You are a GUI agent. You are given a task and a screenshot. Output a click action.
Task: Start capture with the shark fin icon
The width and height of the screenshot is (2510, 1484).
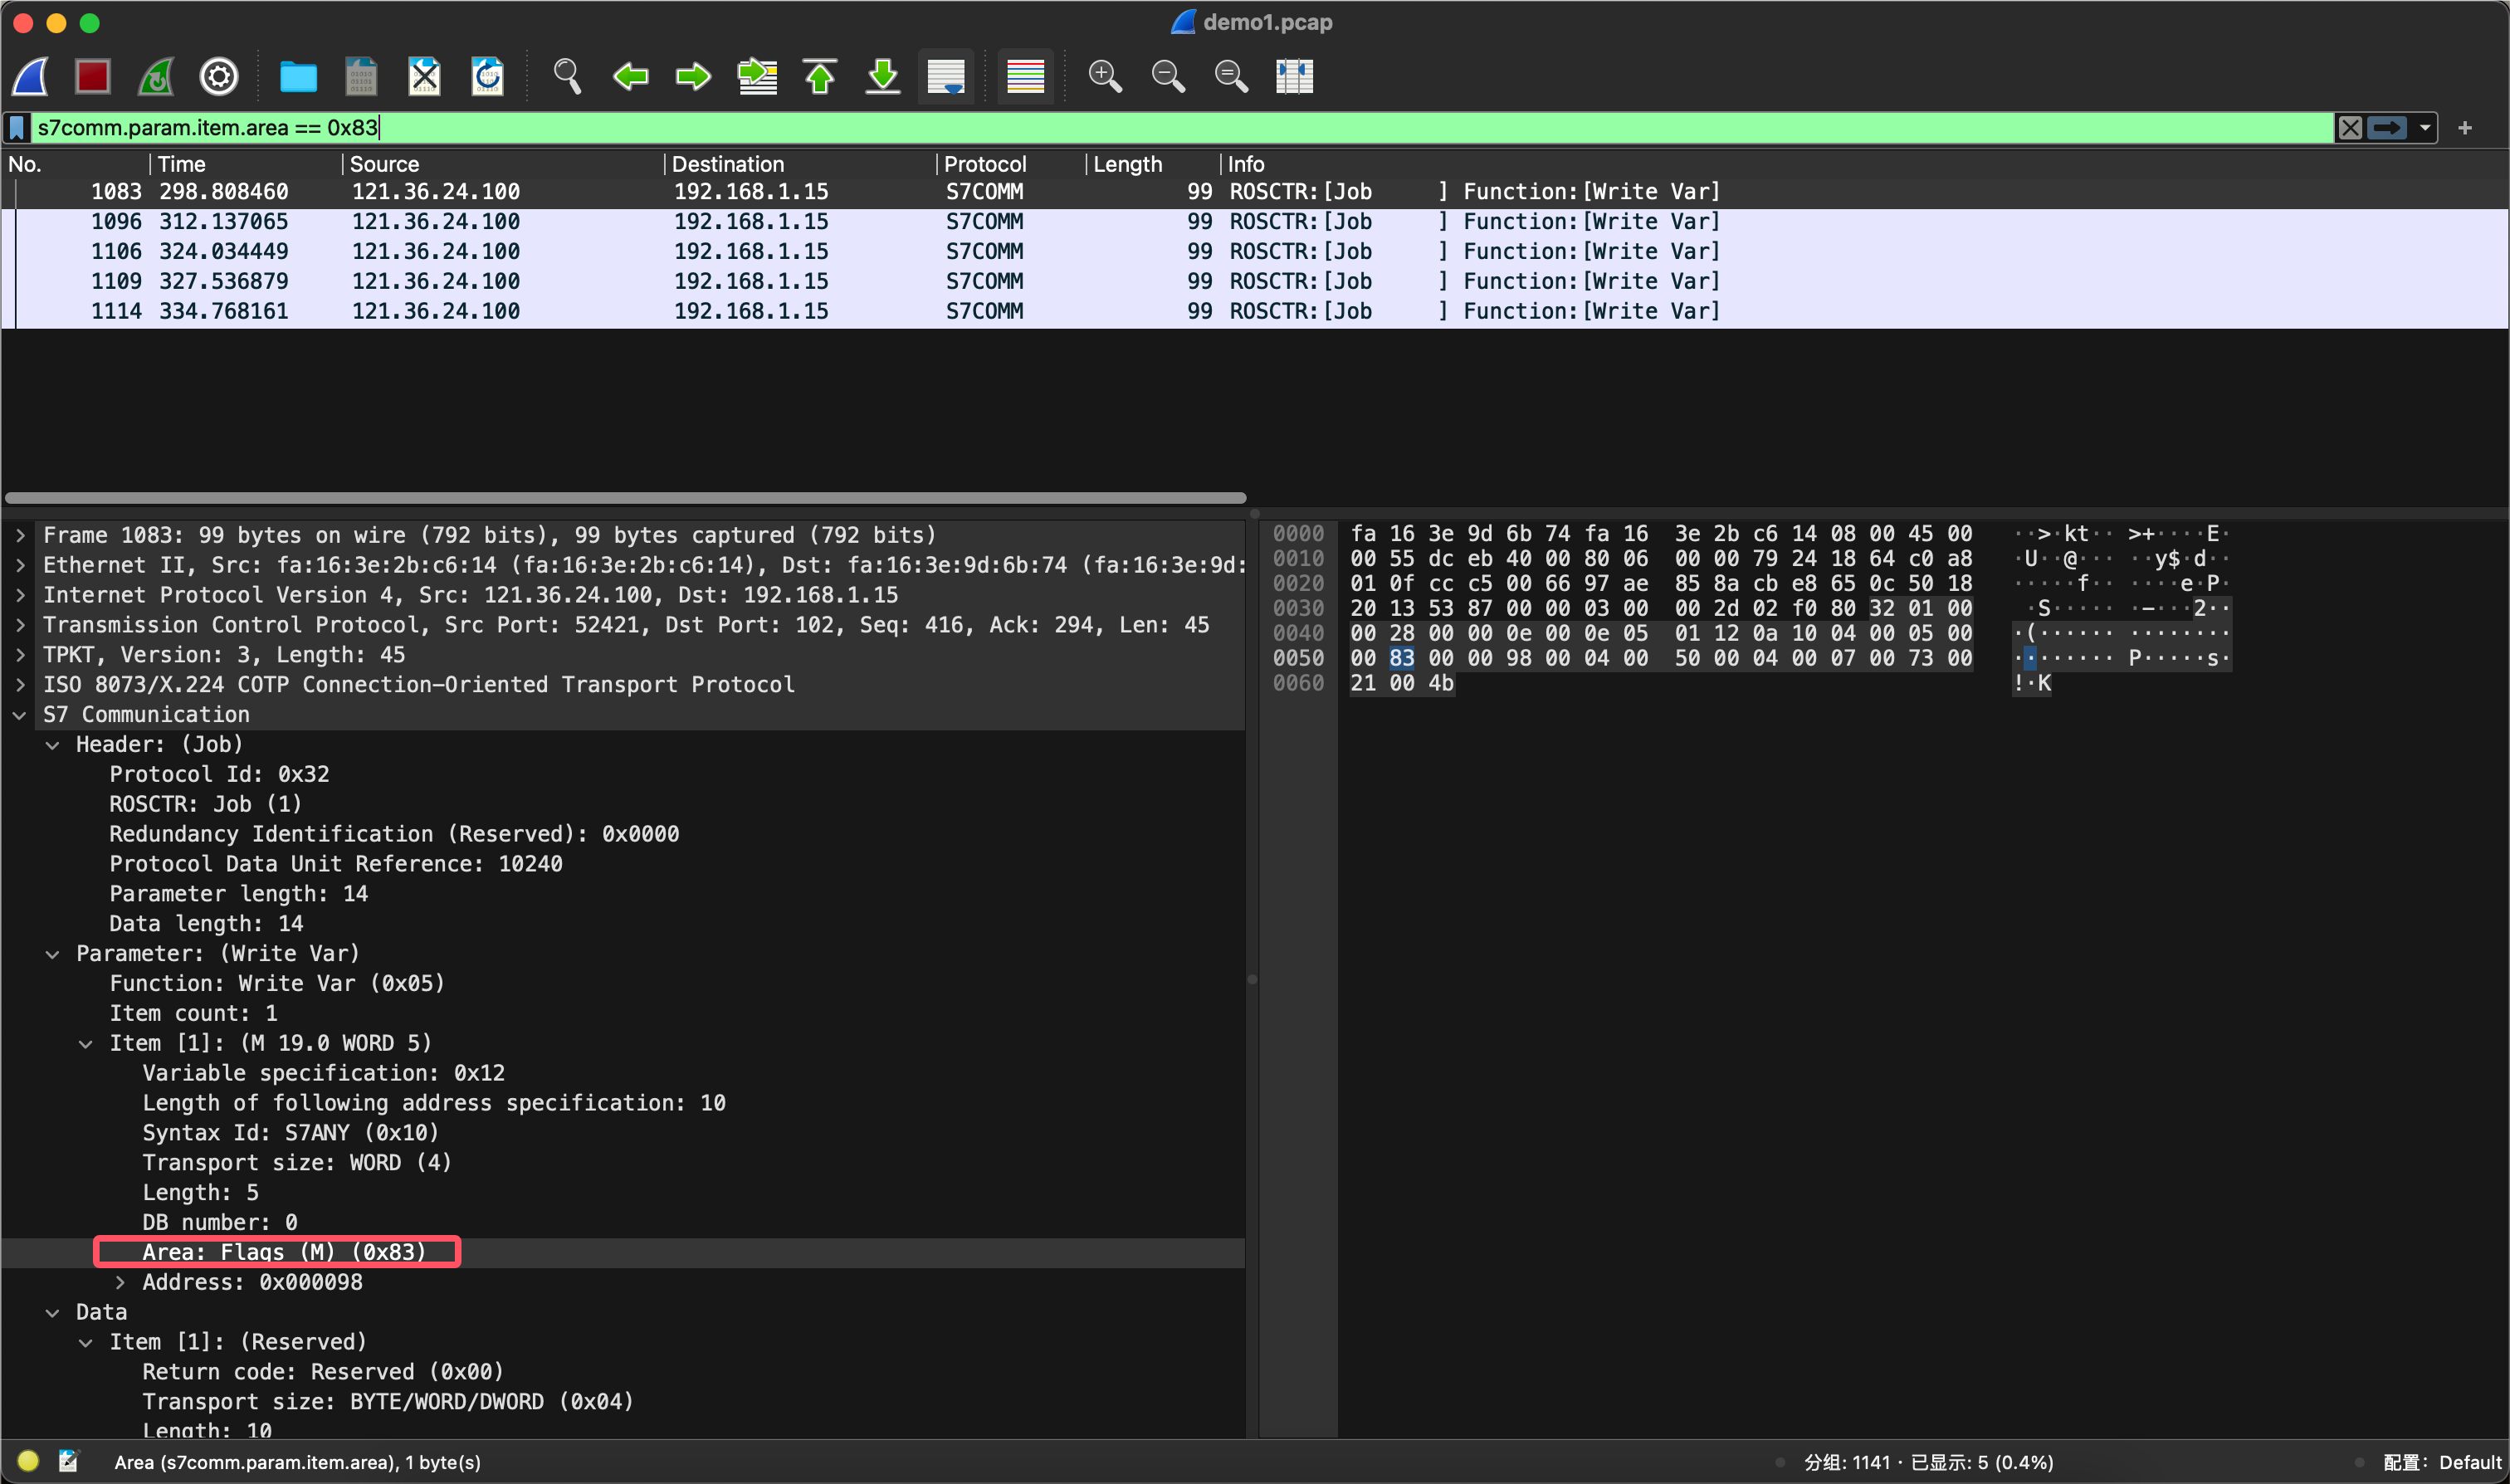[31, 76]
